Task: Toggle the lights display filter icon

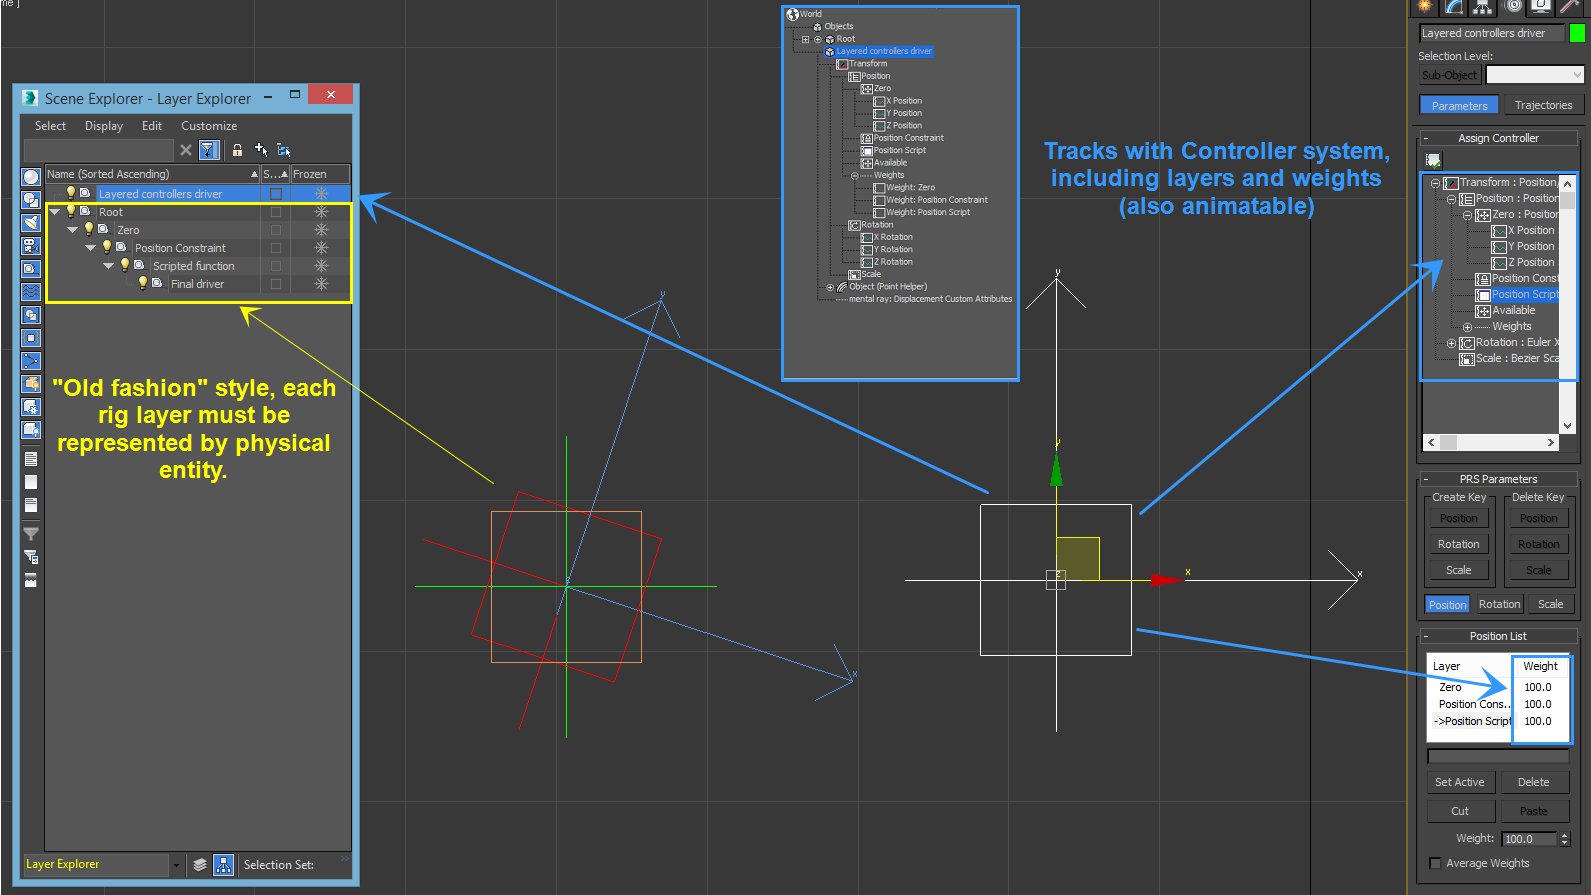Action: [31, 223]
